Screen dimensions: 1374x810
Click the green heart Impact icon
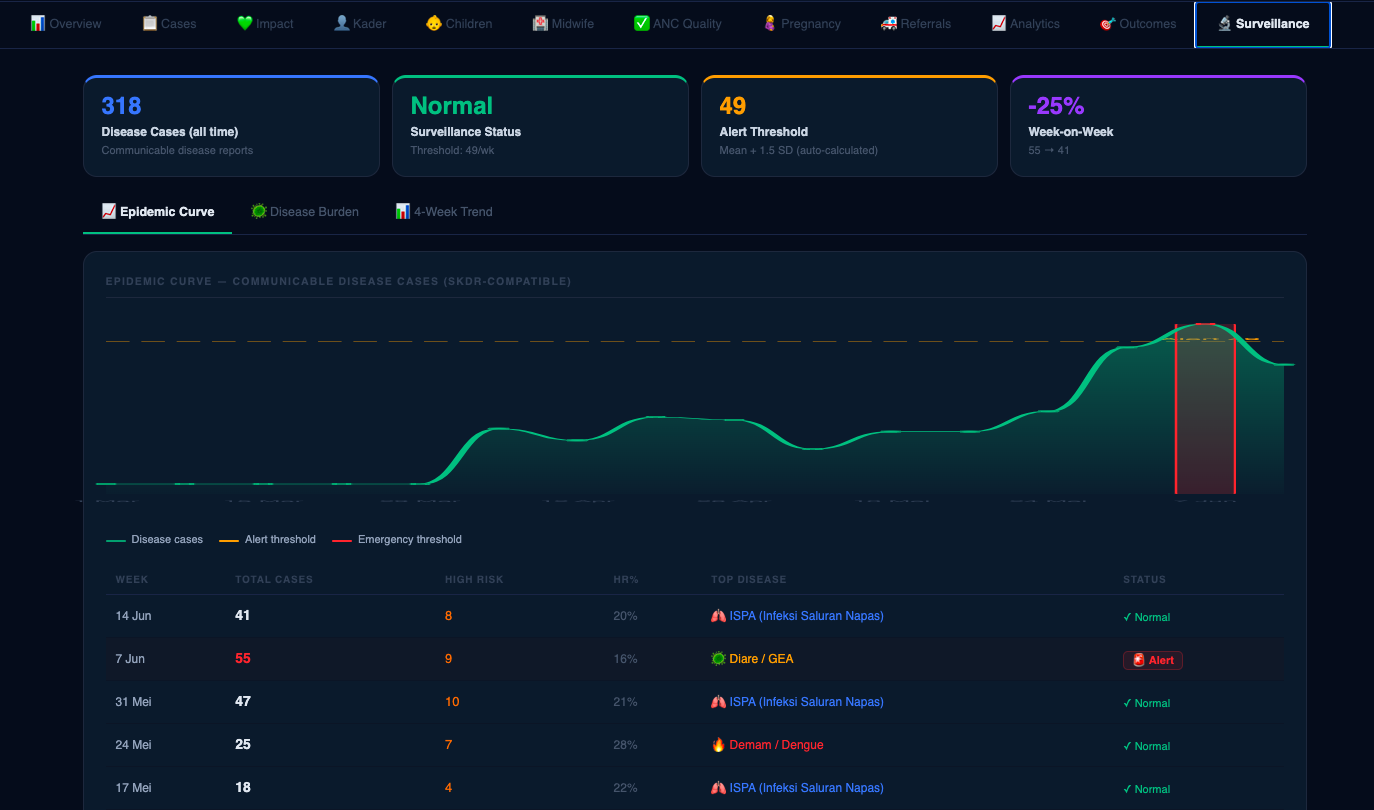point(244,23)
